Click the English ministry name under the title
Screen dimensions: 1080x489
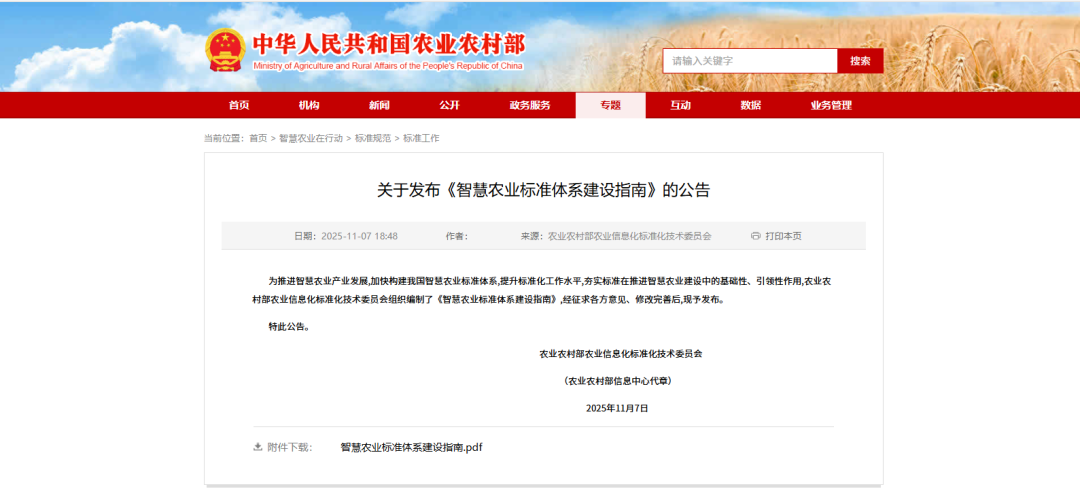[388, 66]
